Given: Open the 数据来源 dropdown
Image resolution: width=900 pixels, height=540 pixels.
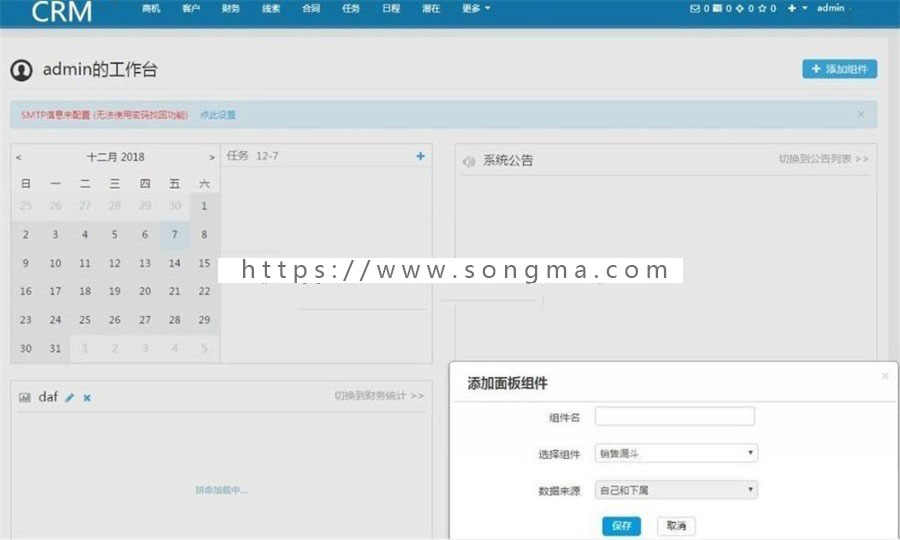Looking at the screenshot, I should 676,490.
